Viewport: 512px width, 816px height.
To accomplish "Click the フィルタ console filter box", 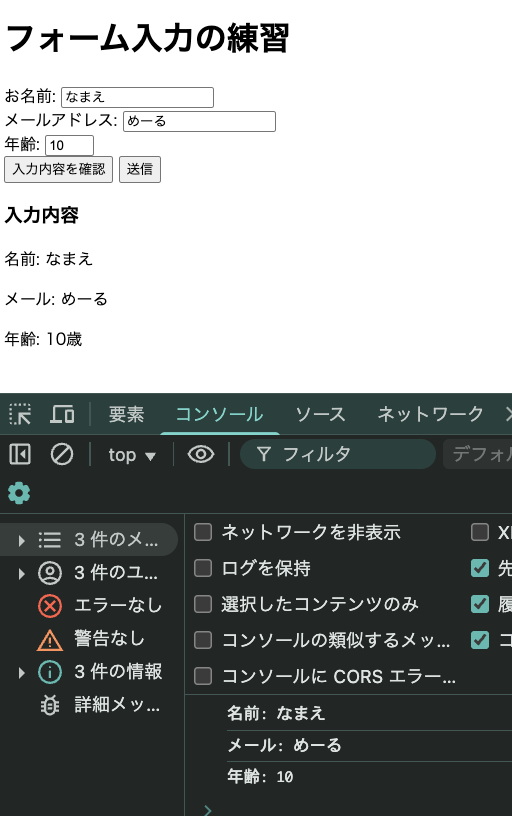I will tap(338, 454).
